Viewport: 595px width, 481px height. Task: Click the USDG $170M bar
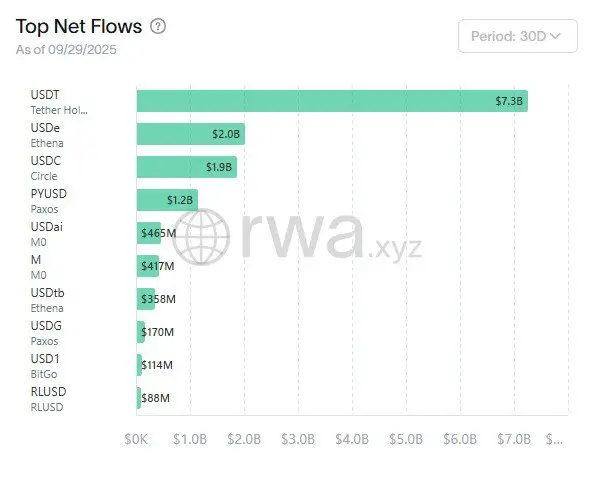coord(141,332)
